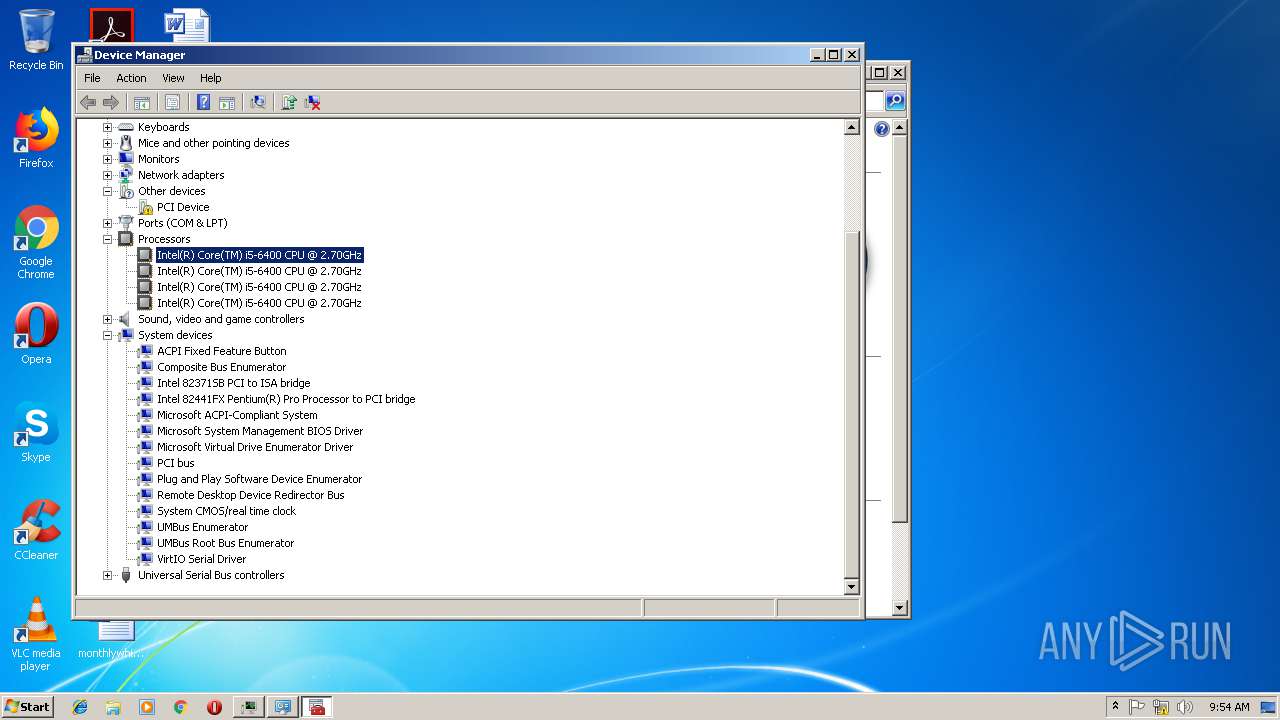Select the UMBus Enumerator entry
Viewport: 1280px width, 720px height.
(202, 527)
